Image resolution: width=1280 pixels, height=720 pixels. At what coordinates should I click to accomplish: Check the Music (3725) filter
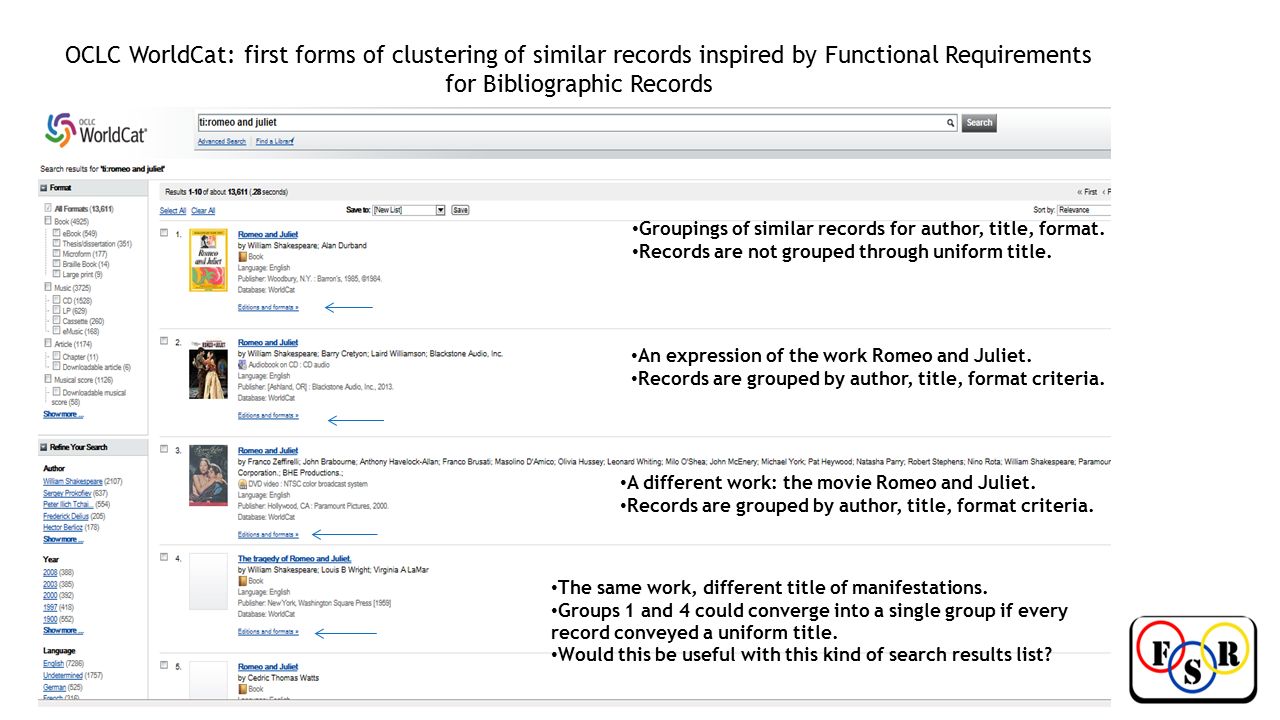pyautogui.click(x=47, y=287)
